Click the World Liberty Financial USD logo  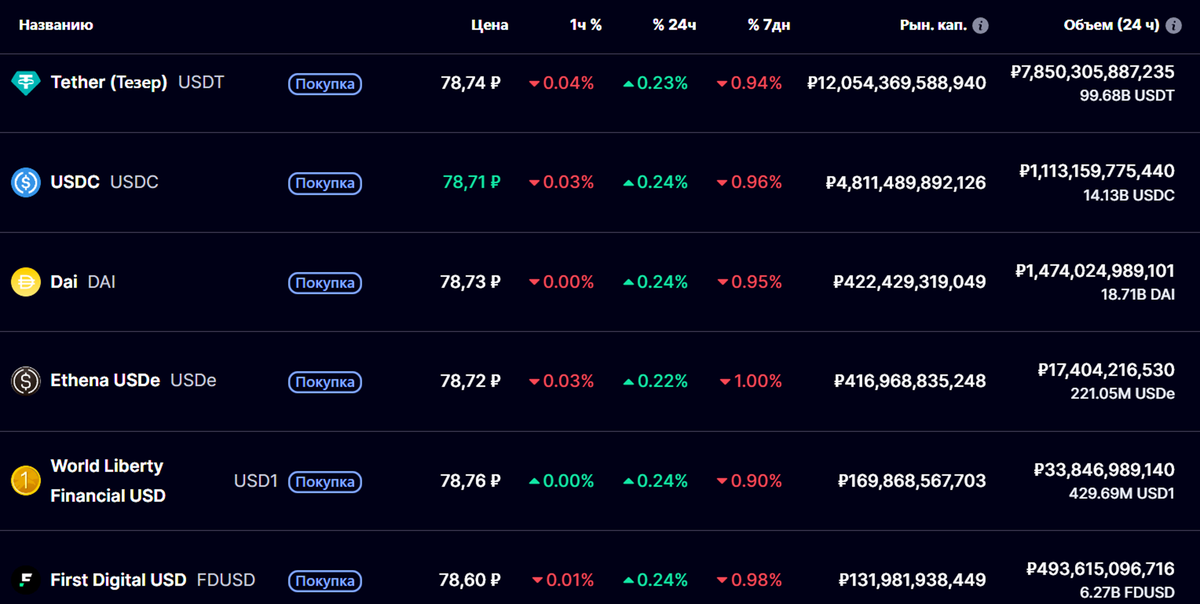click(x=25, y=481)
